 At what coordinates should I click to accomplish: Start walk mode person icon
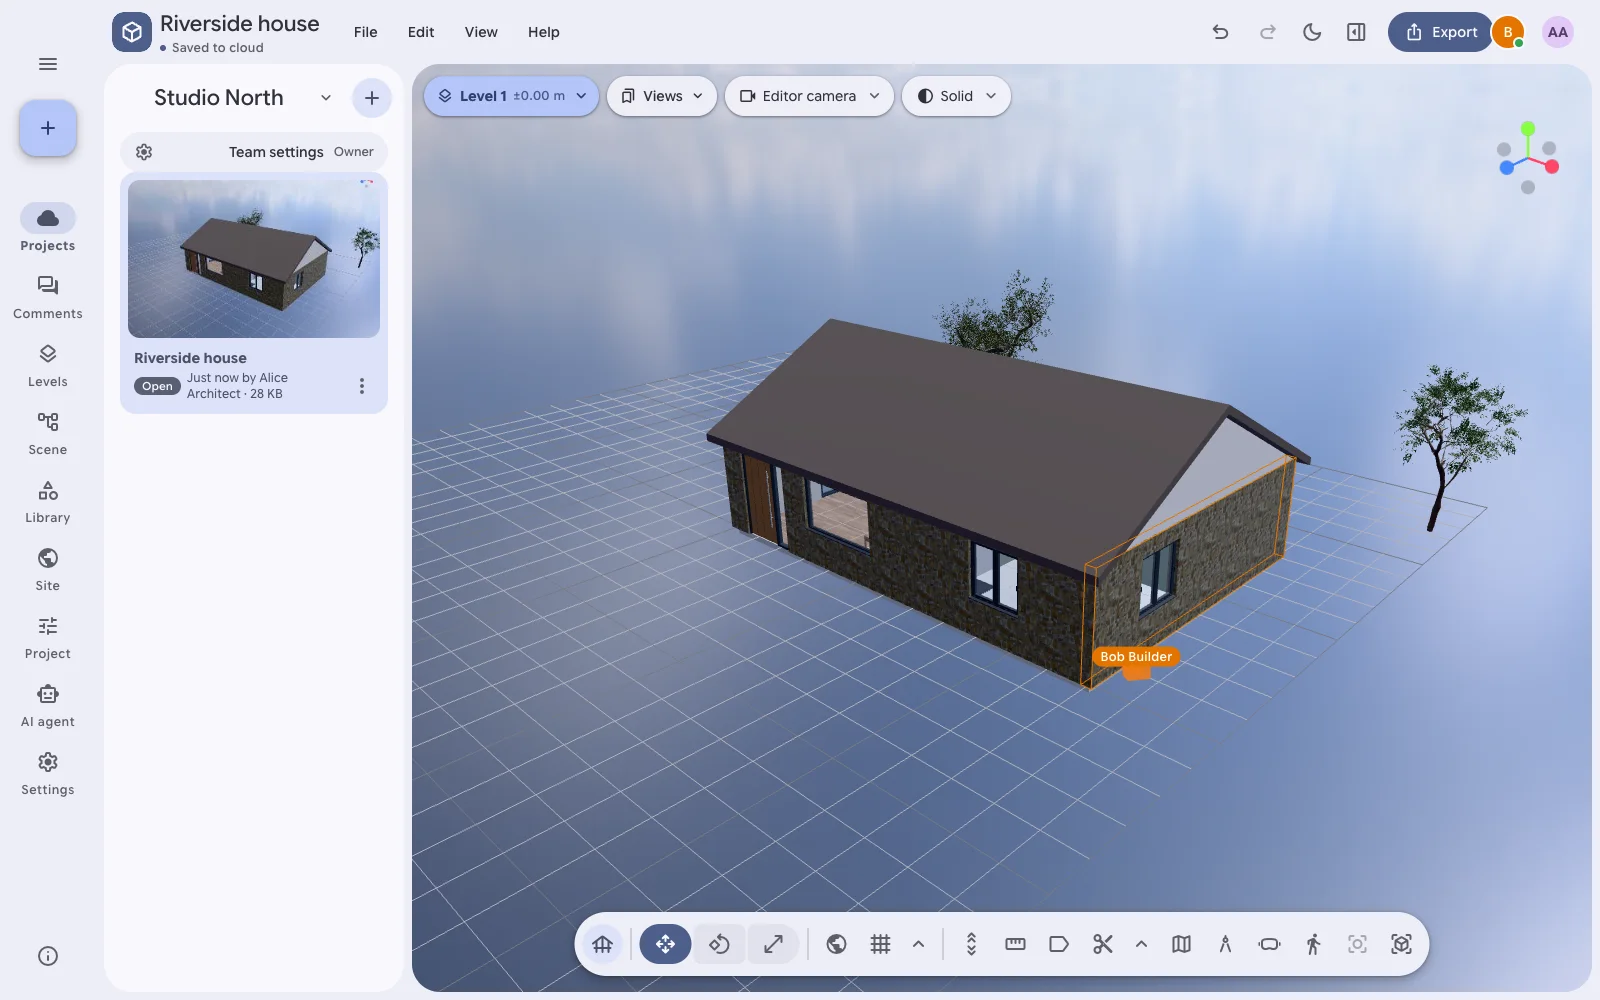pos(1313,944)
